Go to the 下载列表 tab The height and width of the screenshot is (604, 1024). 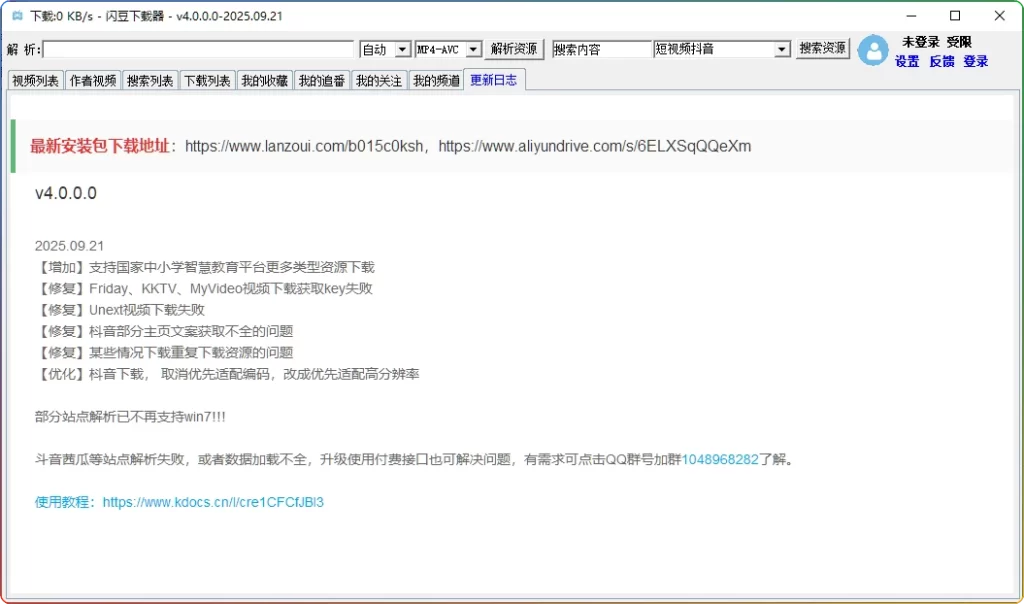click(207, 81)
